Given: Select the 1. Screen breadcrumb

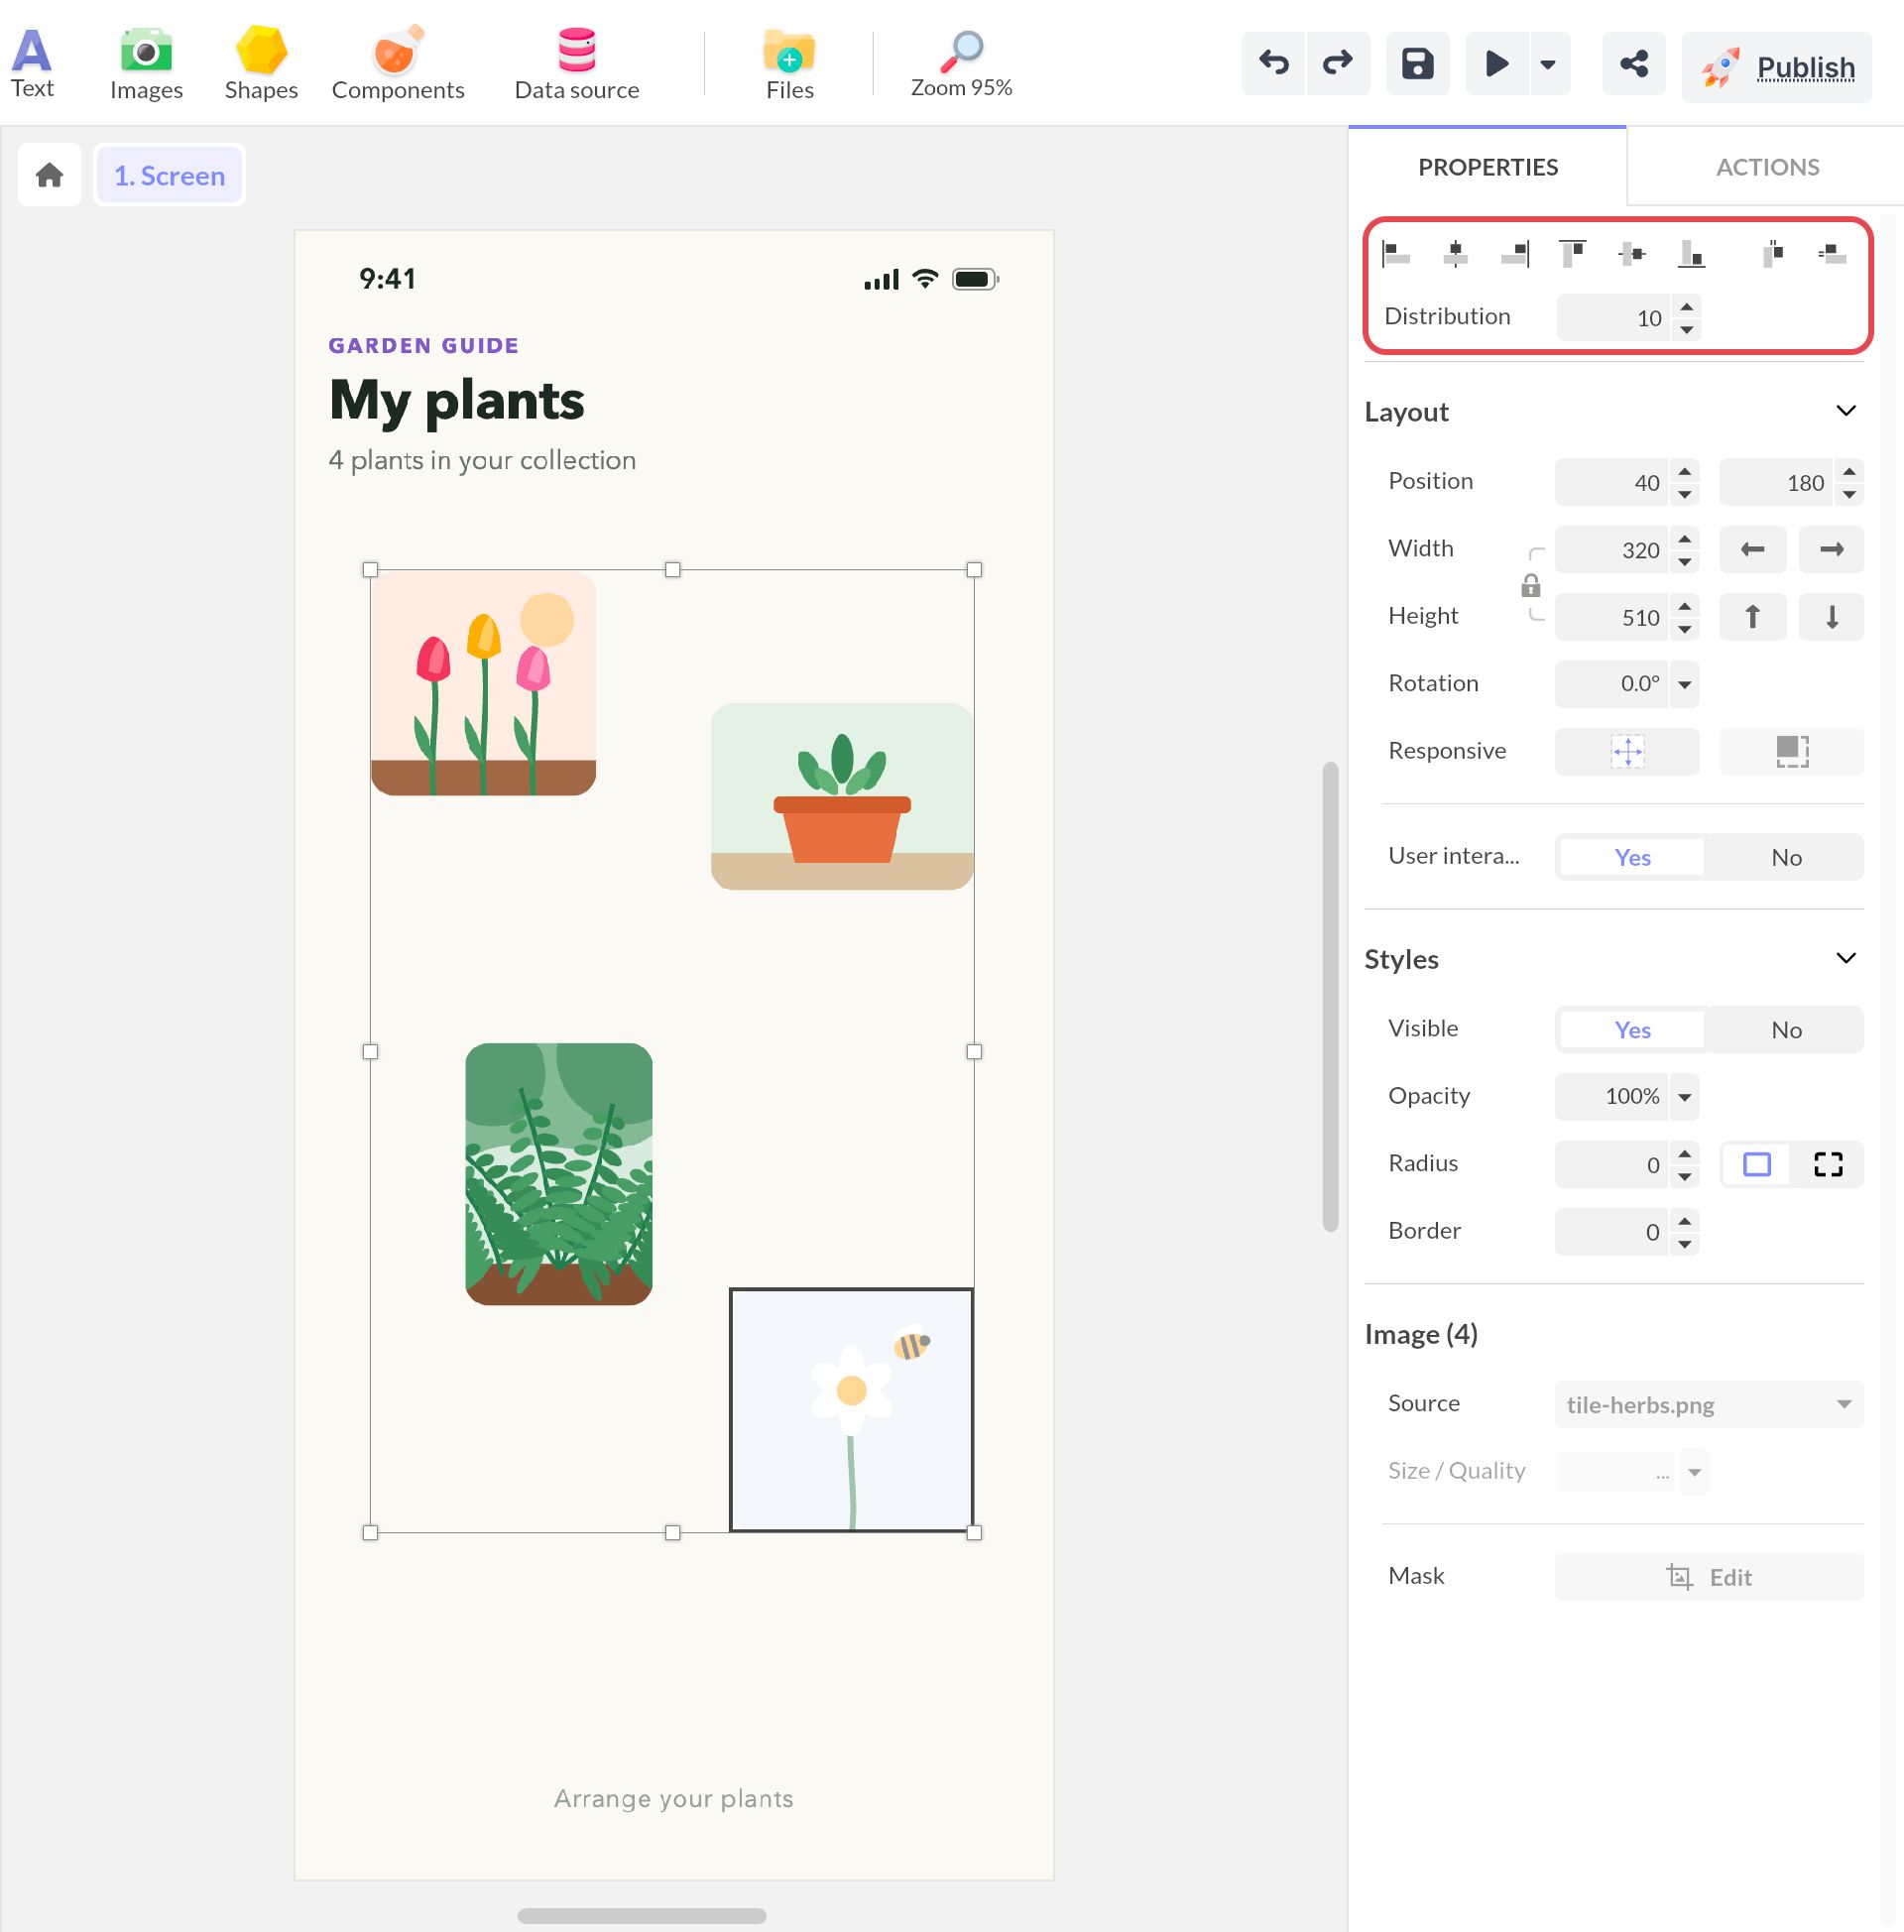Looking at the screenshot, I should (170, 175).
